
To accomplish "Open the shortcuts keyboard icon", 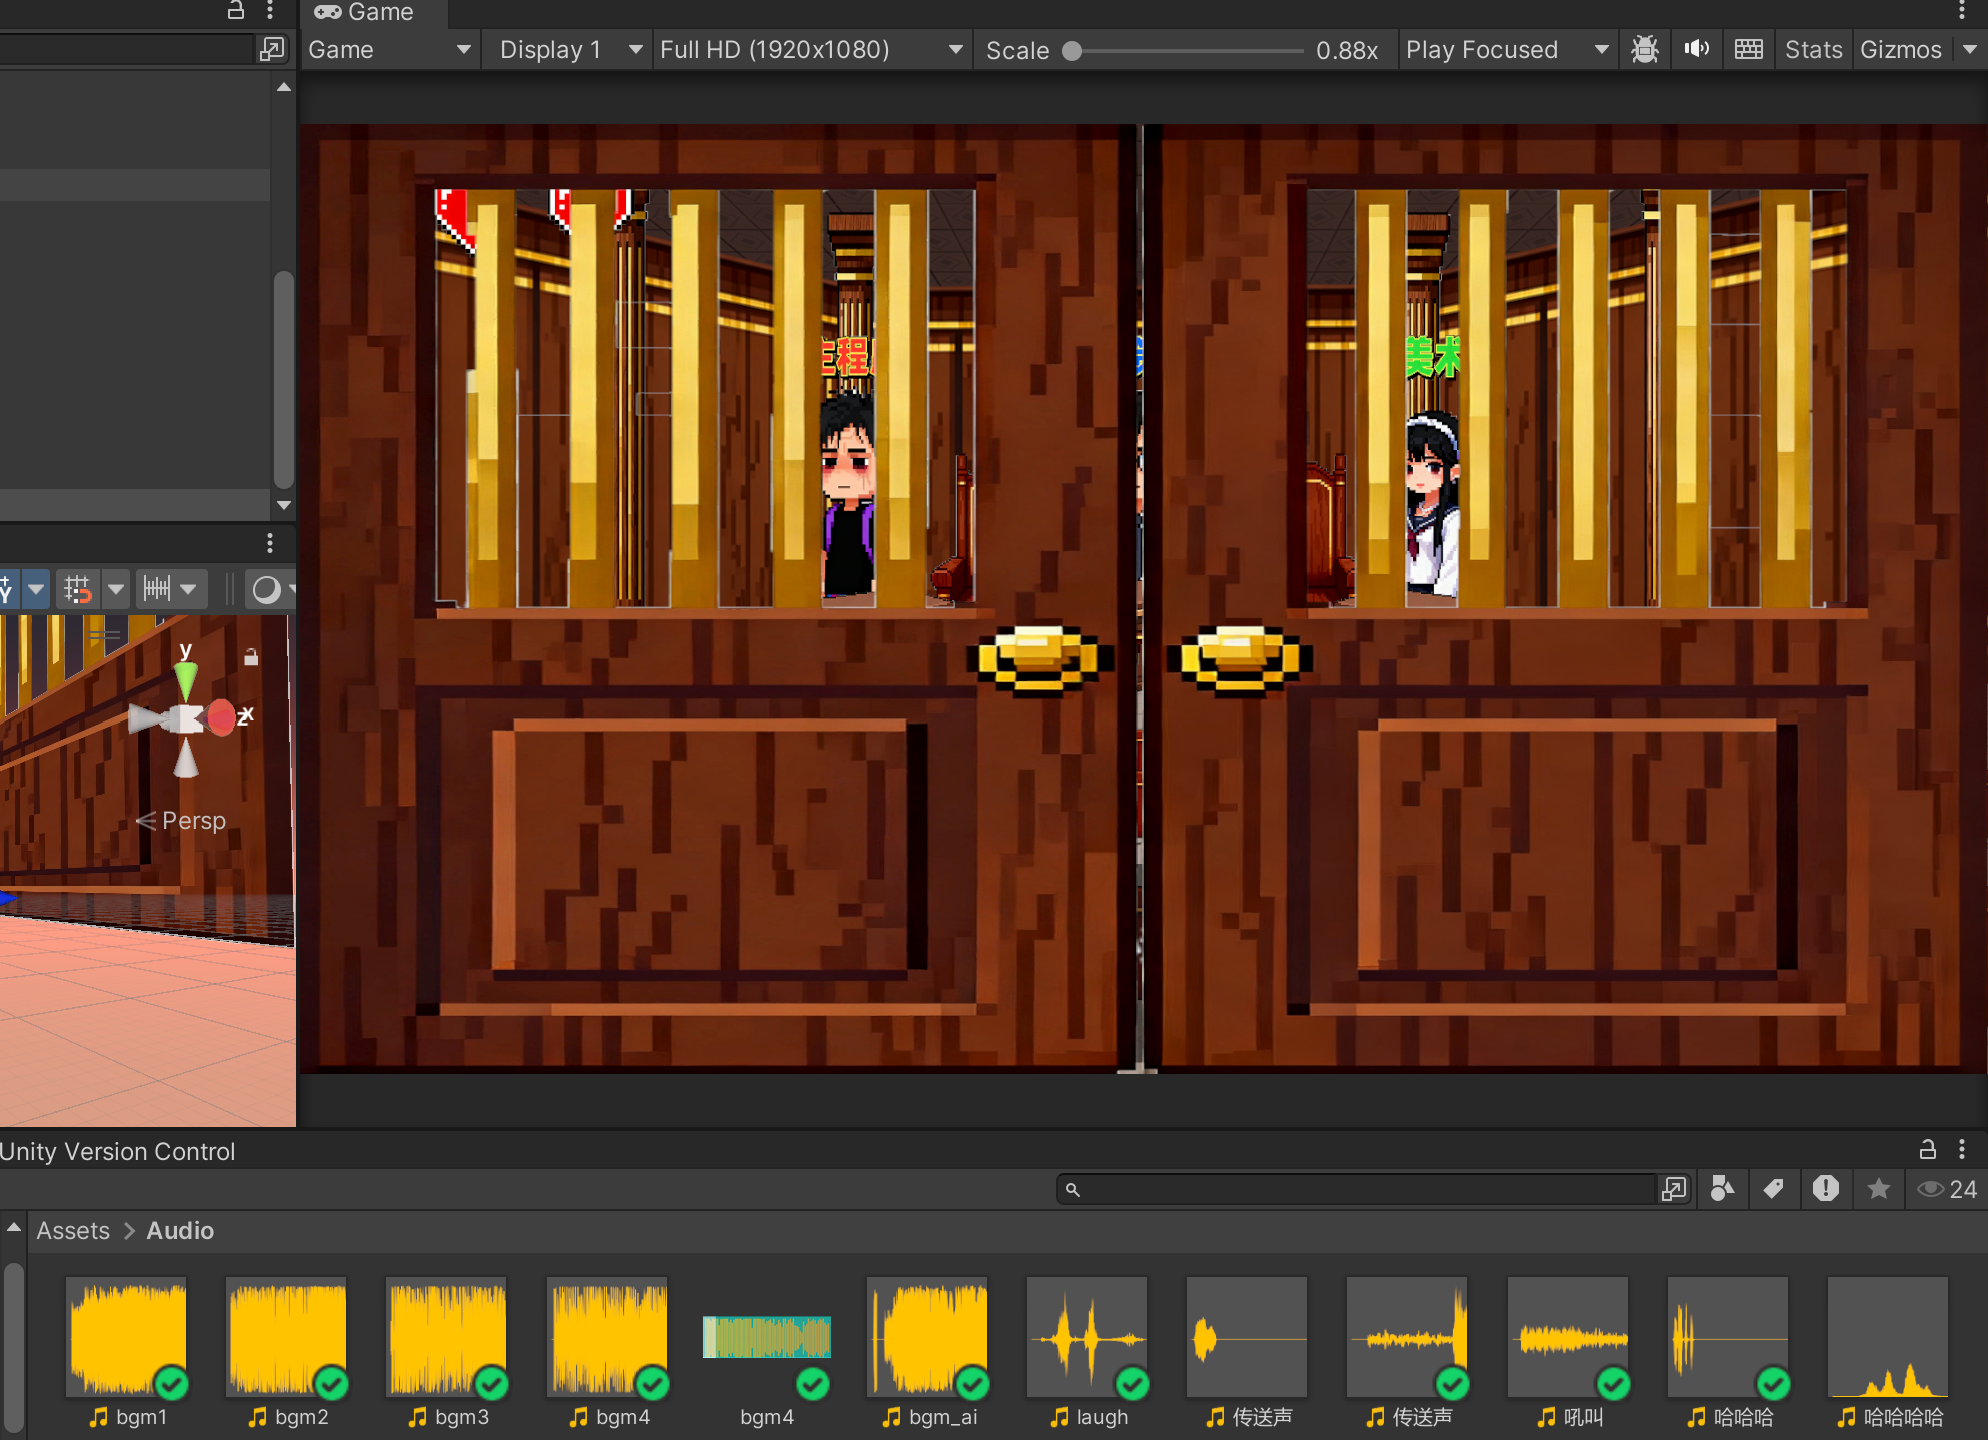I will click(x=1748, y=50).
